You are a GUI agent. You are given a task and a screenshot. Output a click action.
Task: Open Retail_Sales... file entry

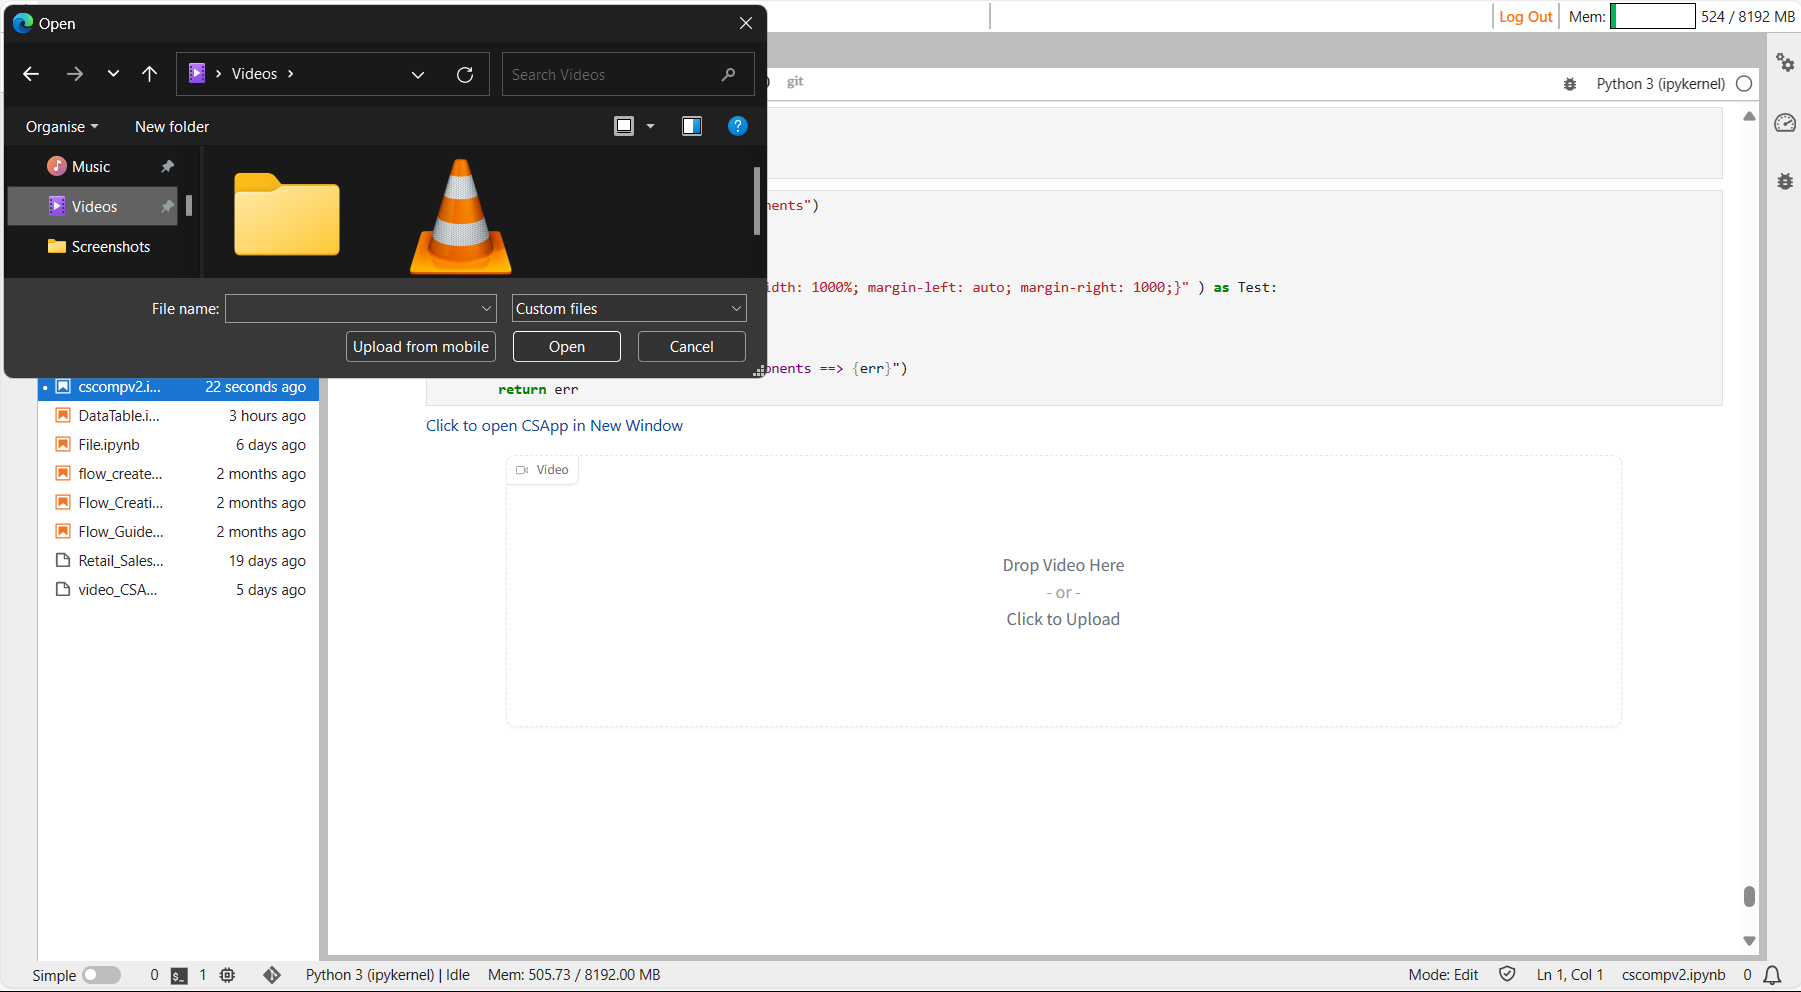pyautogui.click(x=179, y=561)
